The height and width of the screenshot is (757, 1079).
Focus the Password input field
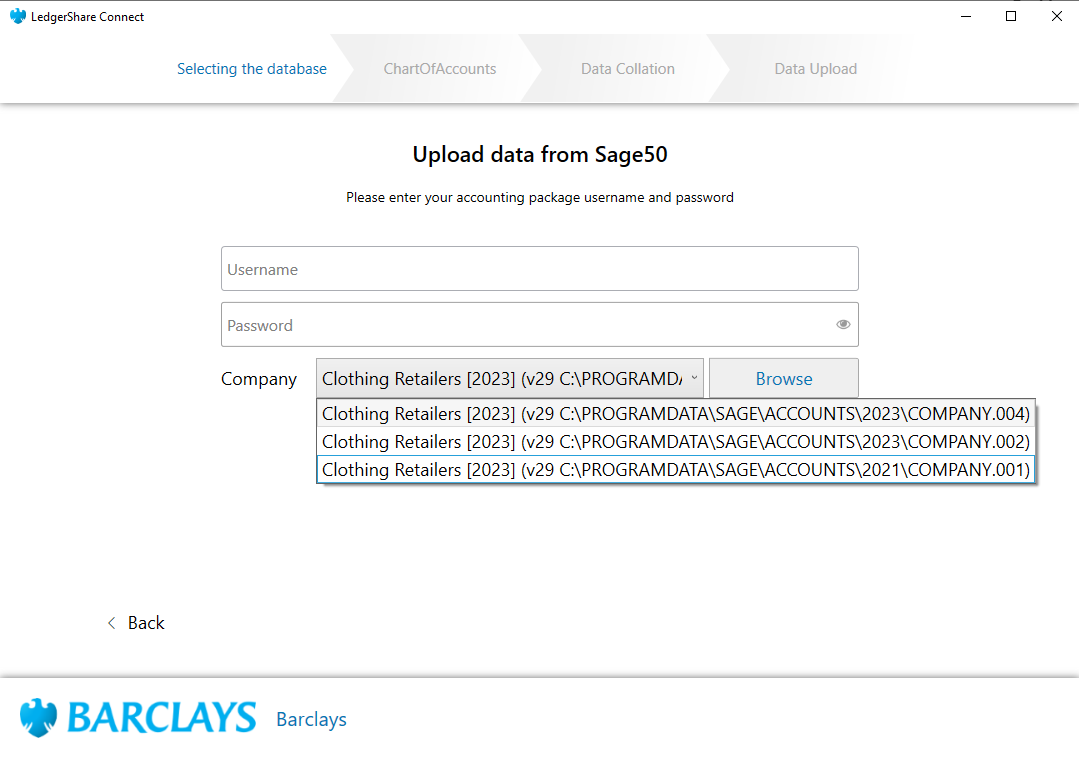[x=525, y=325]
